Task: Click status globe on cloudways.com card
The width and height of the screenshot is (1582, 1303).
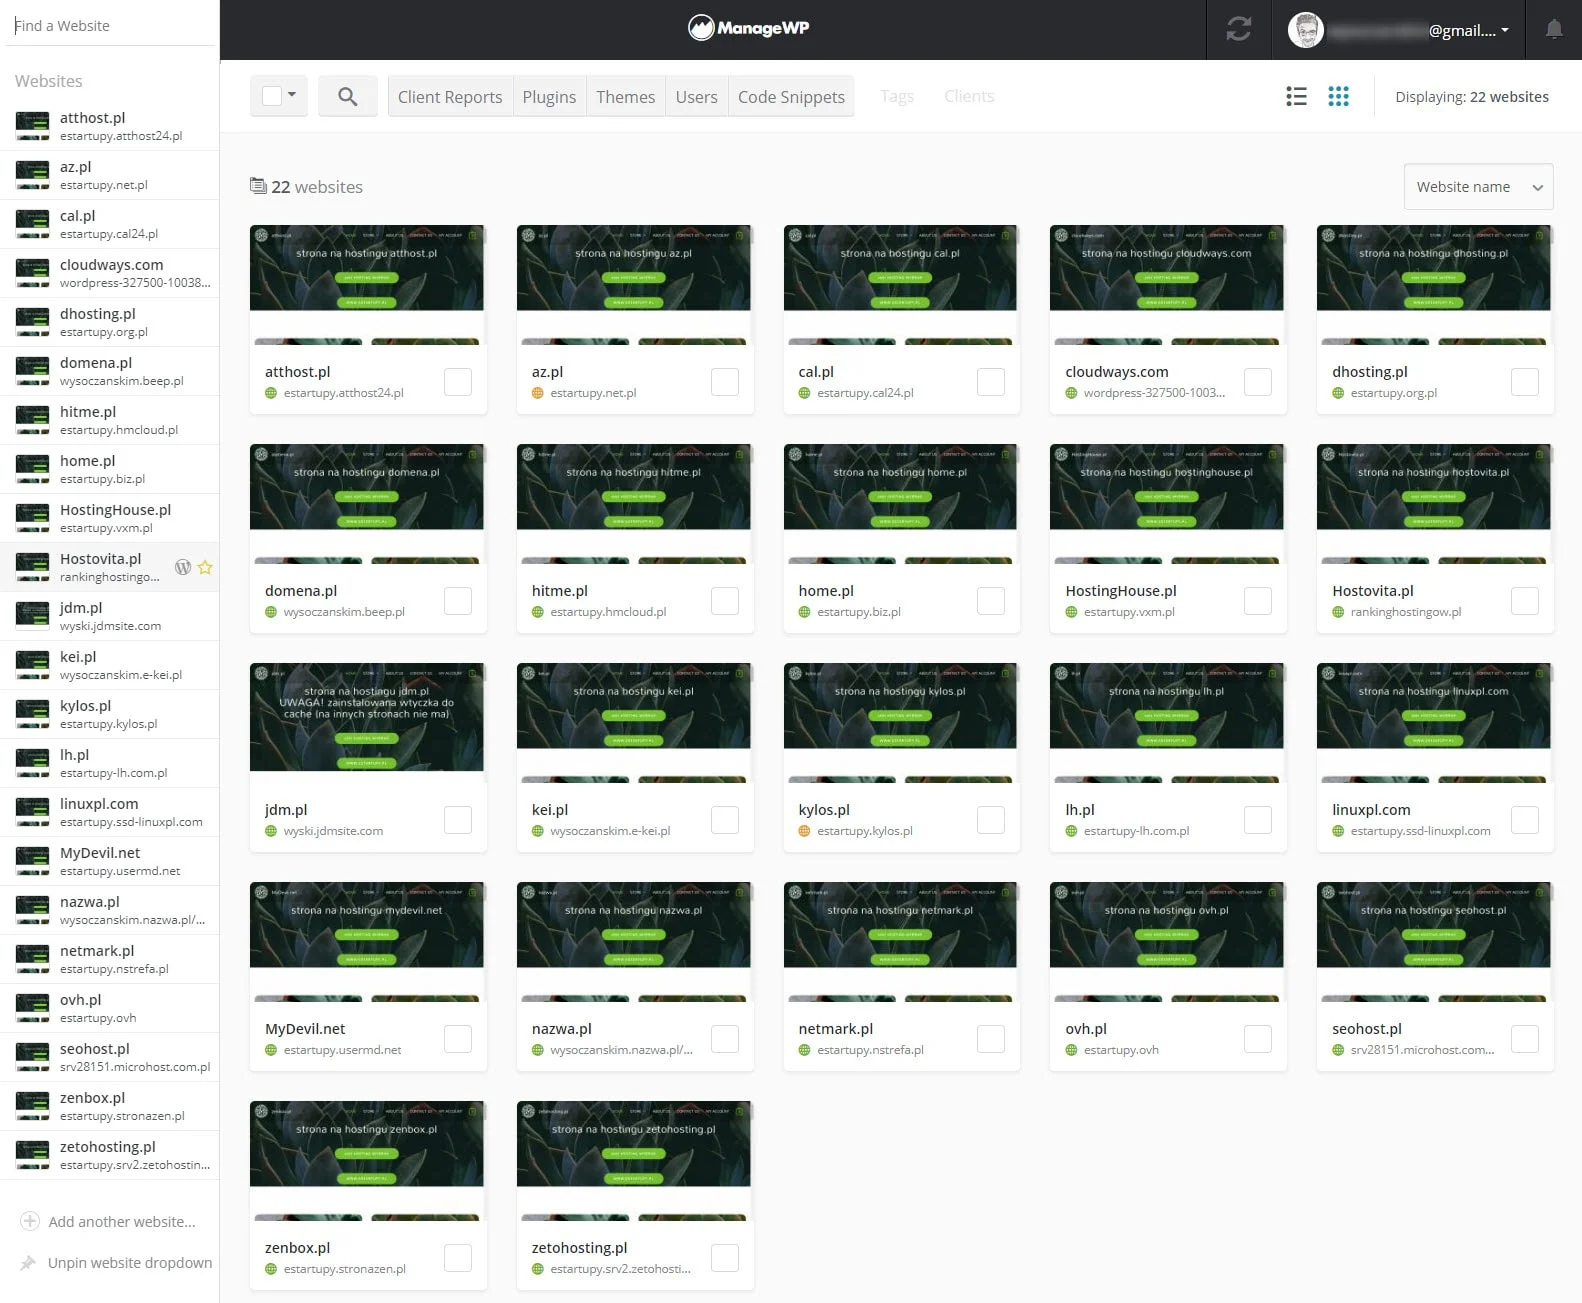Action: pyautogui.click(x=1071, y=393)
